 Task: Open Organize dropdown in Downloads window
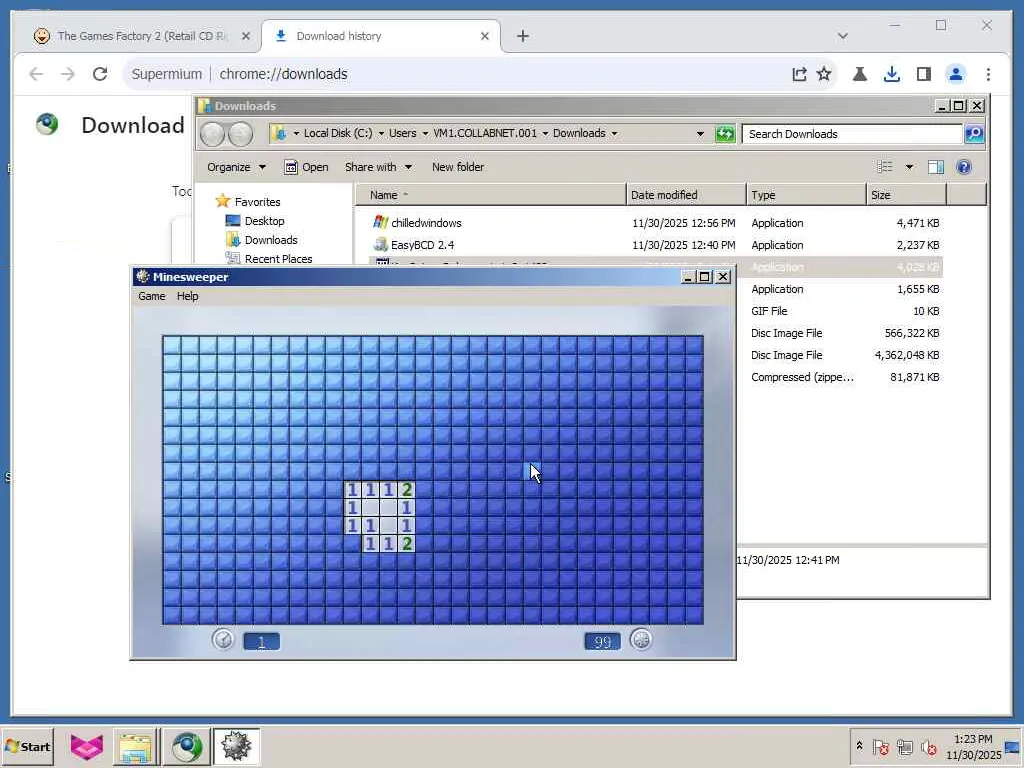pos(236,167)
